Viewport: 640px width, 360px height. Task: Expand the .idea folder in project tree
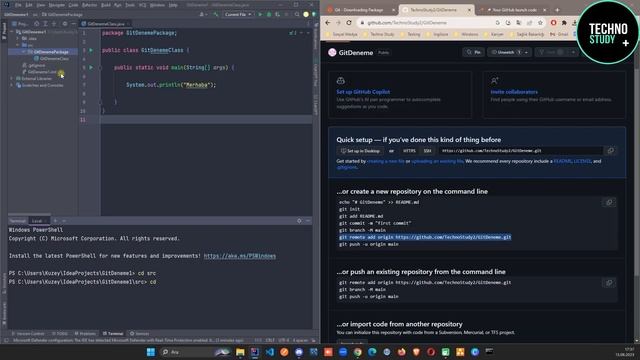18,38
